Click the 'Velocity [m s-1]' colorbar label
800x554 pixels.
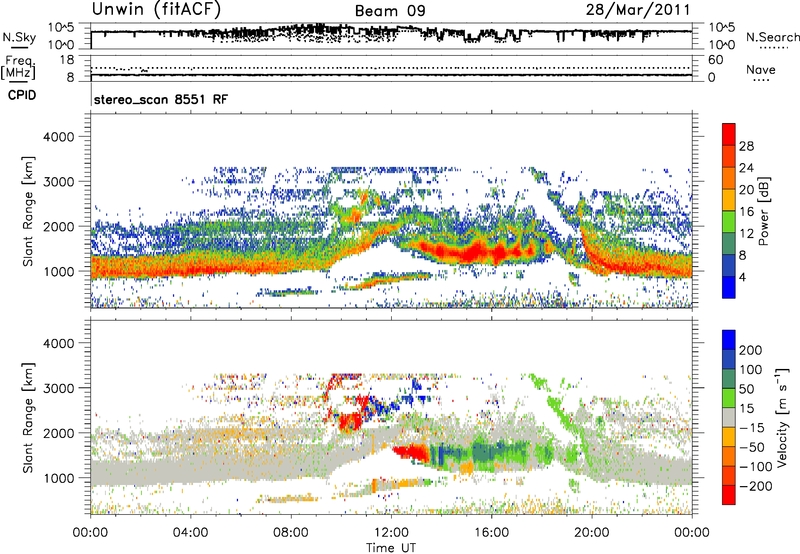(782, 417)
